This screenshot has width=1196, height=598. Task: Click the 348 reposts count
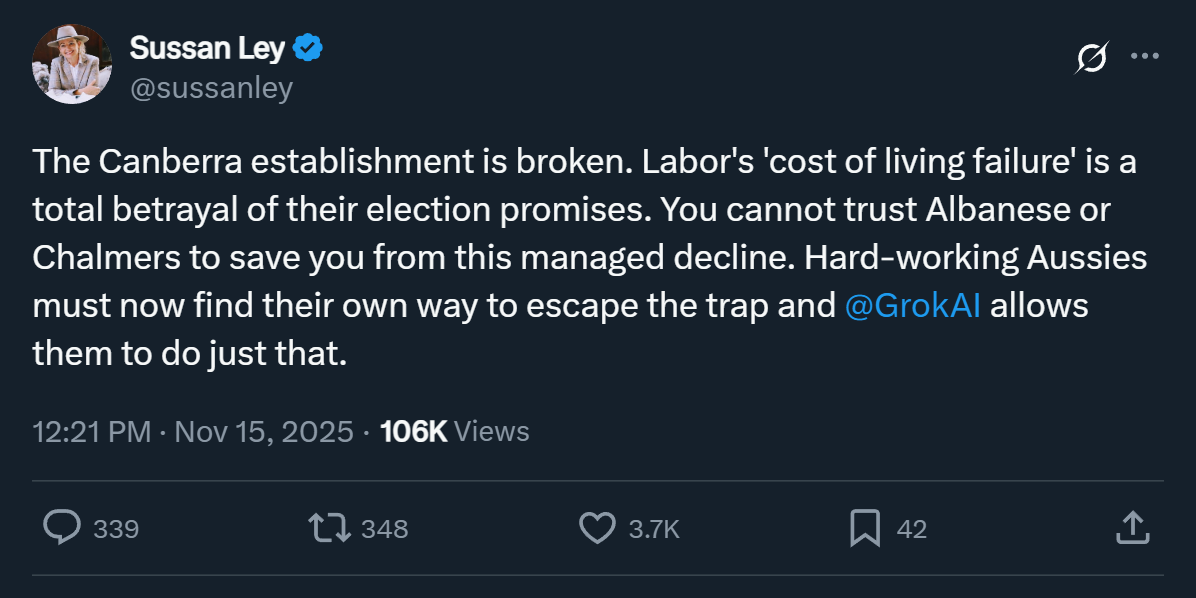coord(384,529)
